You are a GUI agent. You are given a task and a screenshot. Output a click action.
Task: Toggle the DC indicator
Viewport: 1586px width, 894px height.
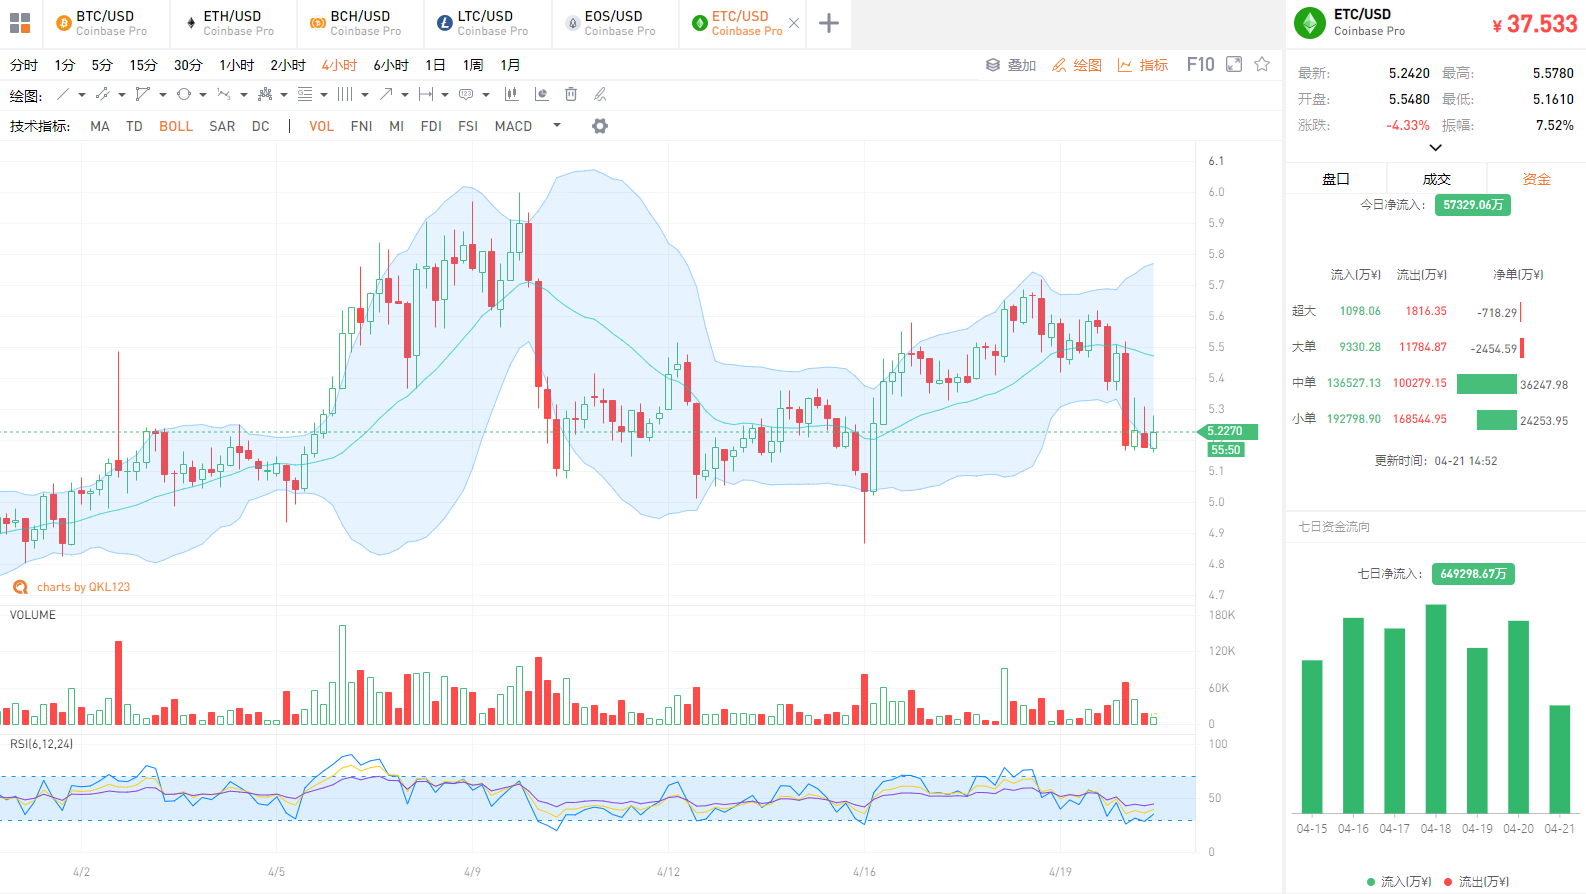point(261,126)
